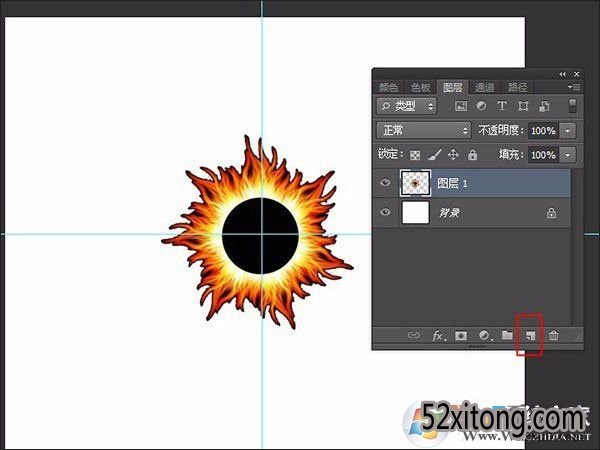This screenshot has width=600, height=450.
Task: Open the 正常 blend mode dropdown
Action: [424, 130]
